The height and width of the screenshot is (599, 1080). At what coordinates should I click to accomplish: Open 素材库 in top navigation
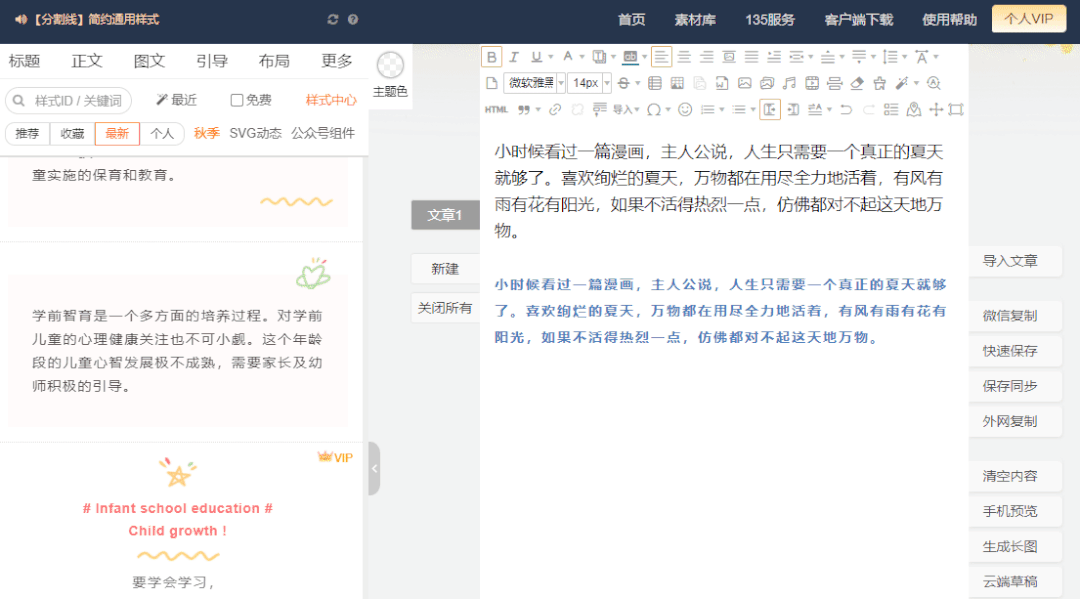(x=695, y=20)
